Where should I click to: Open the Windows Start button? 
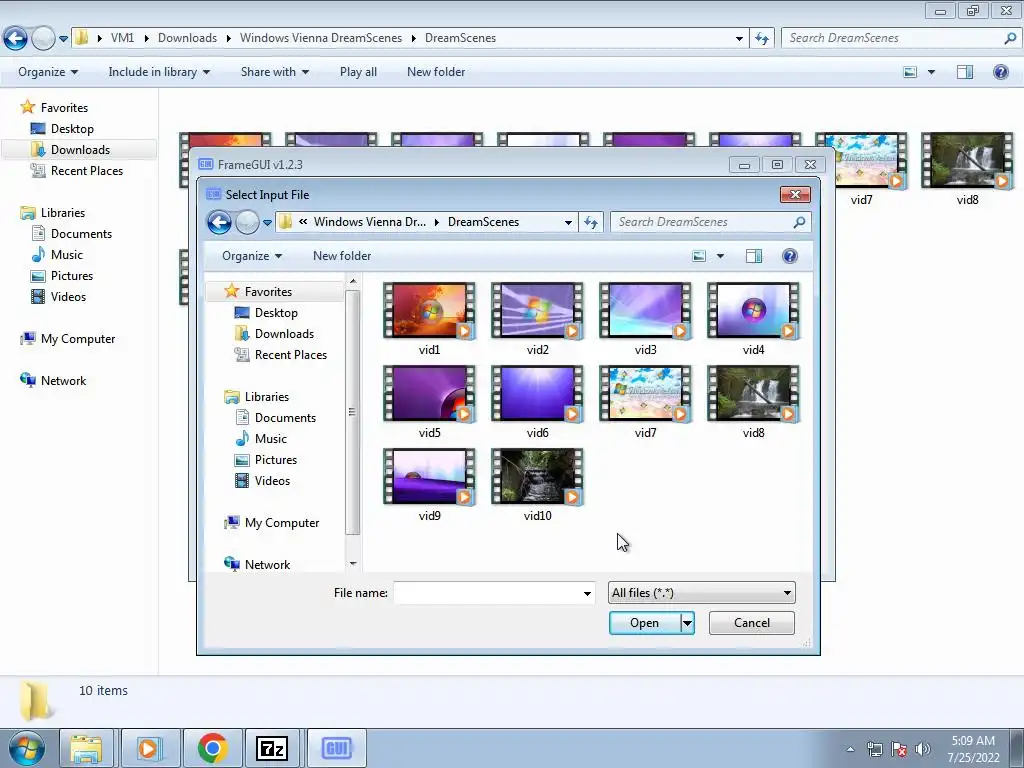click(26, 748)
